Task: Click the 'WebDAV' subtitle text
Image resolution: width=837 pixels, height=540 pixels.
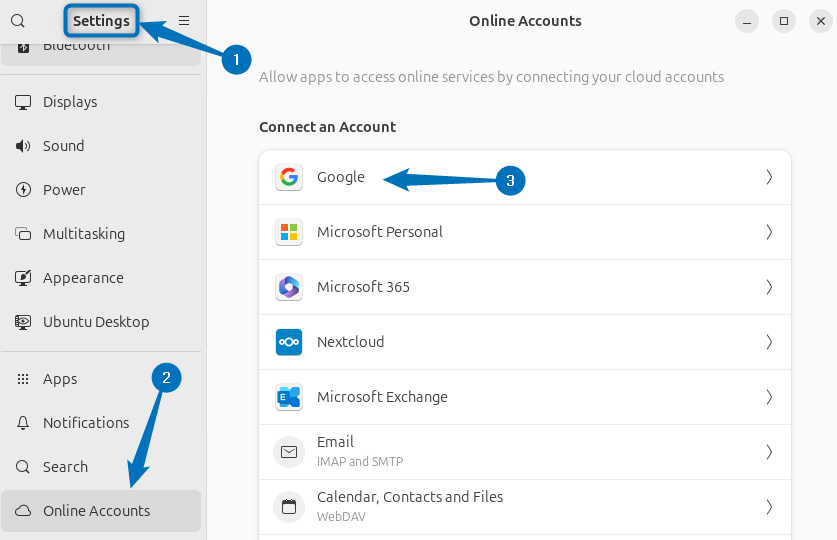Action: 341,517
